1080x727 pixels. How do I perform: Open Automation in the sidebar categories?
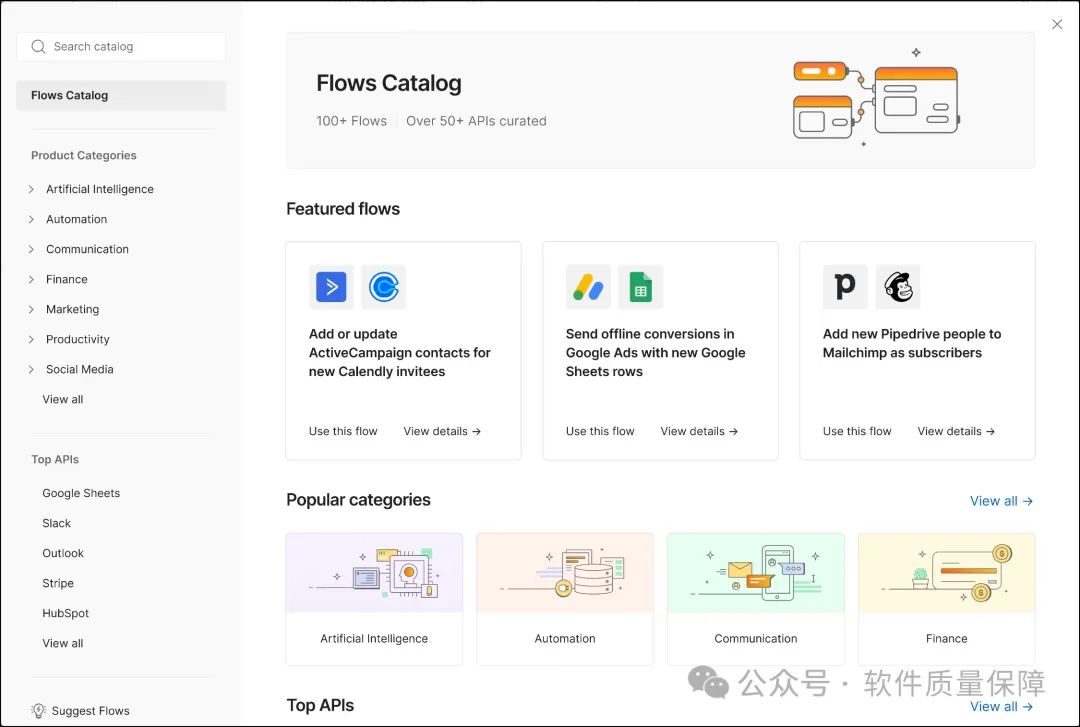[x=76, y=219]
